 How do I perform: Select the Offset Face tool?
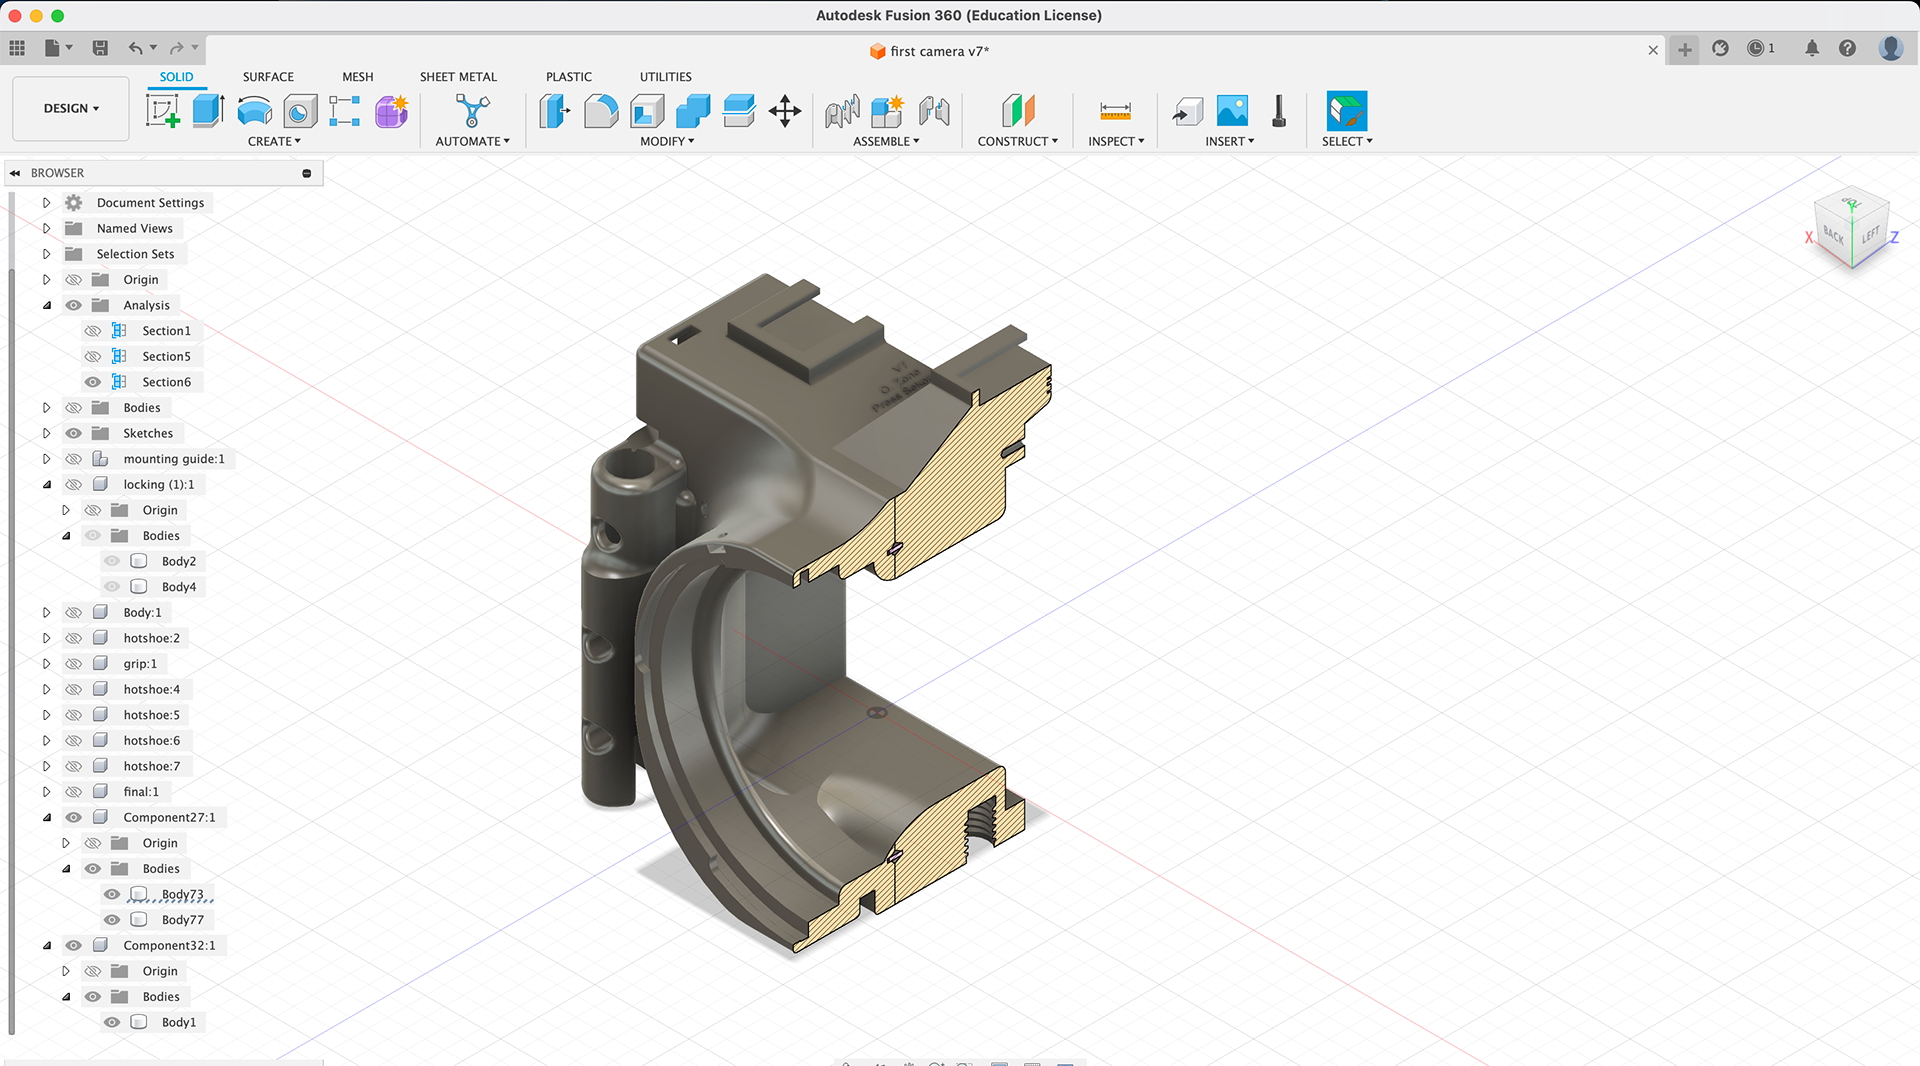point(739,111)
